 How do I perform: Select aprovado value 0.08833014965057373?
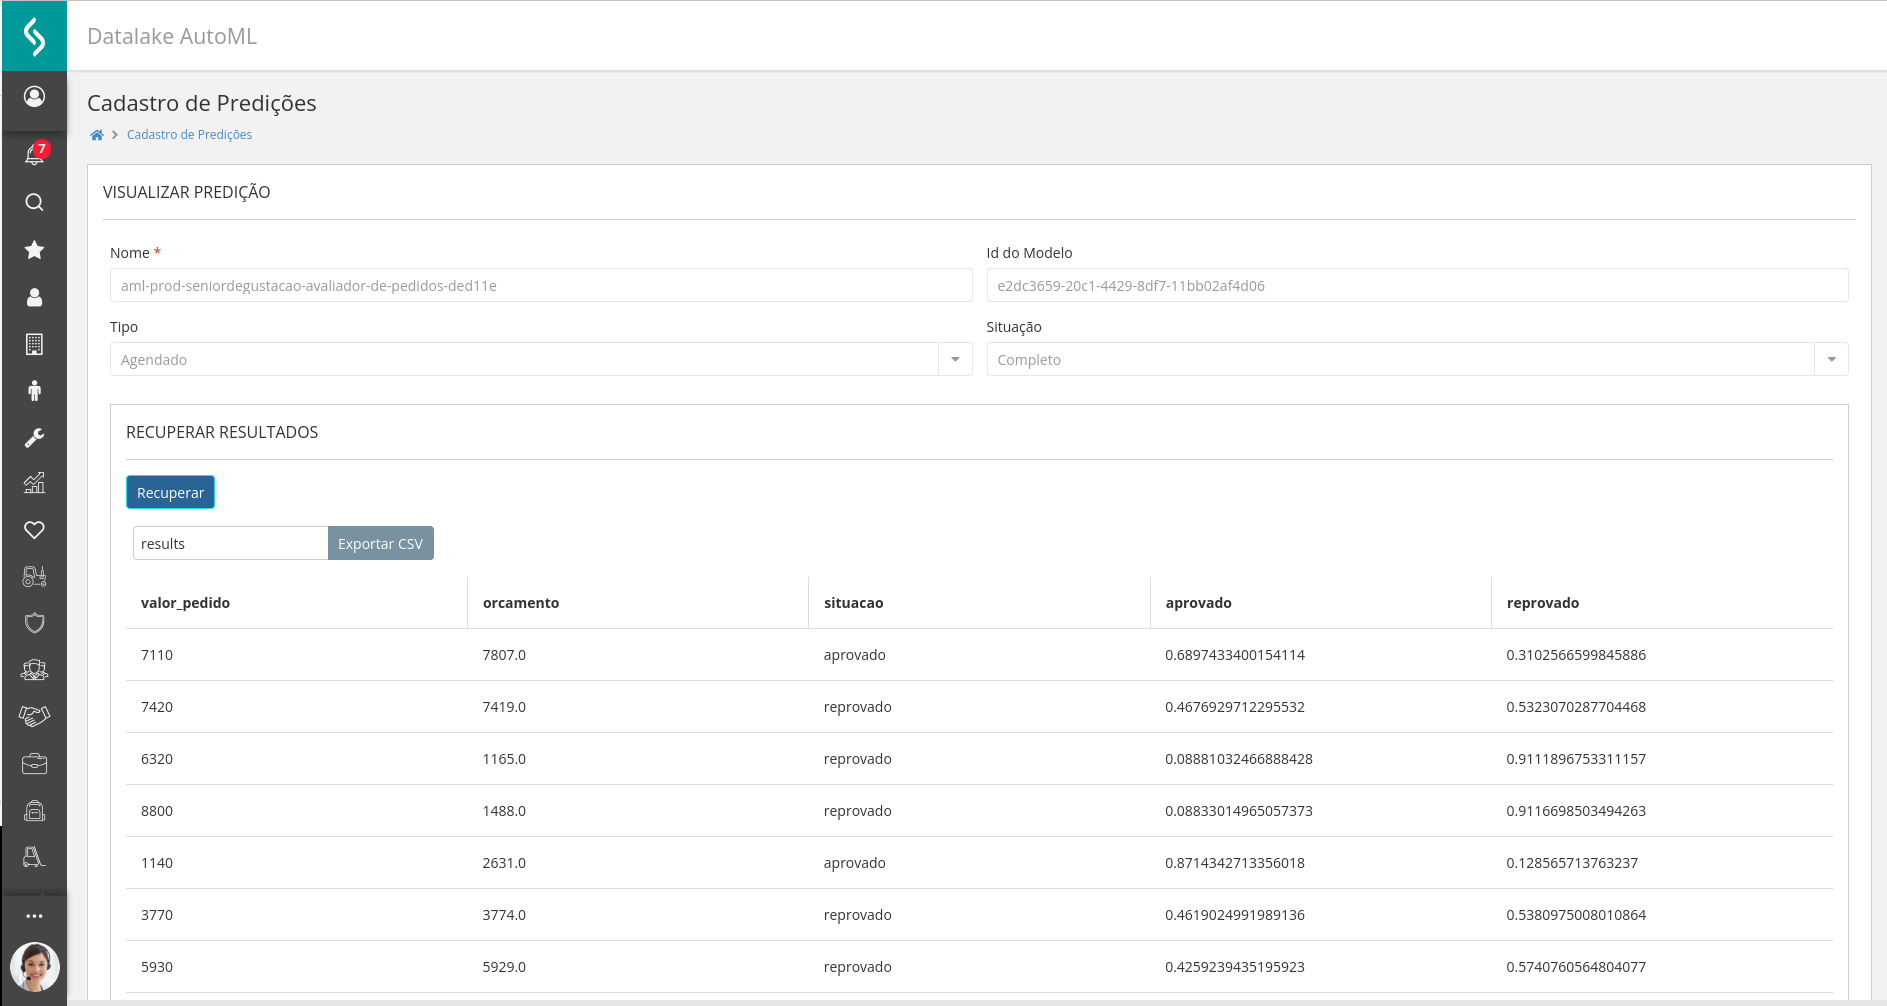pos(1239,811)
